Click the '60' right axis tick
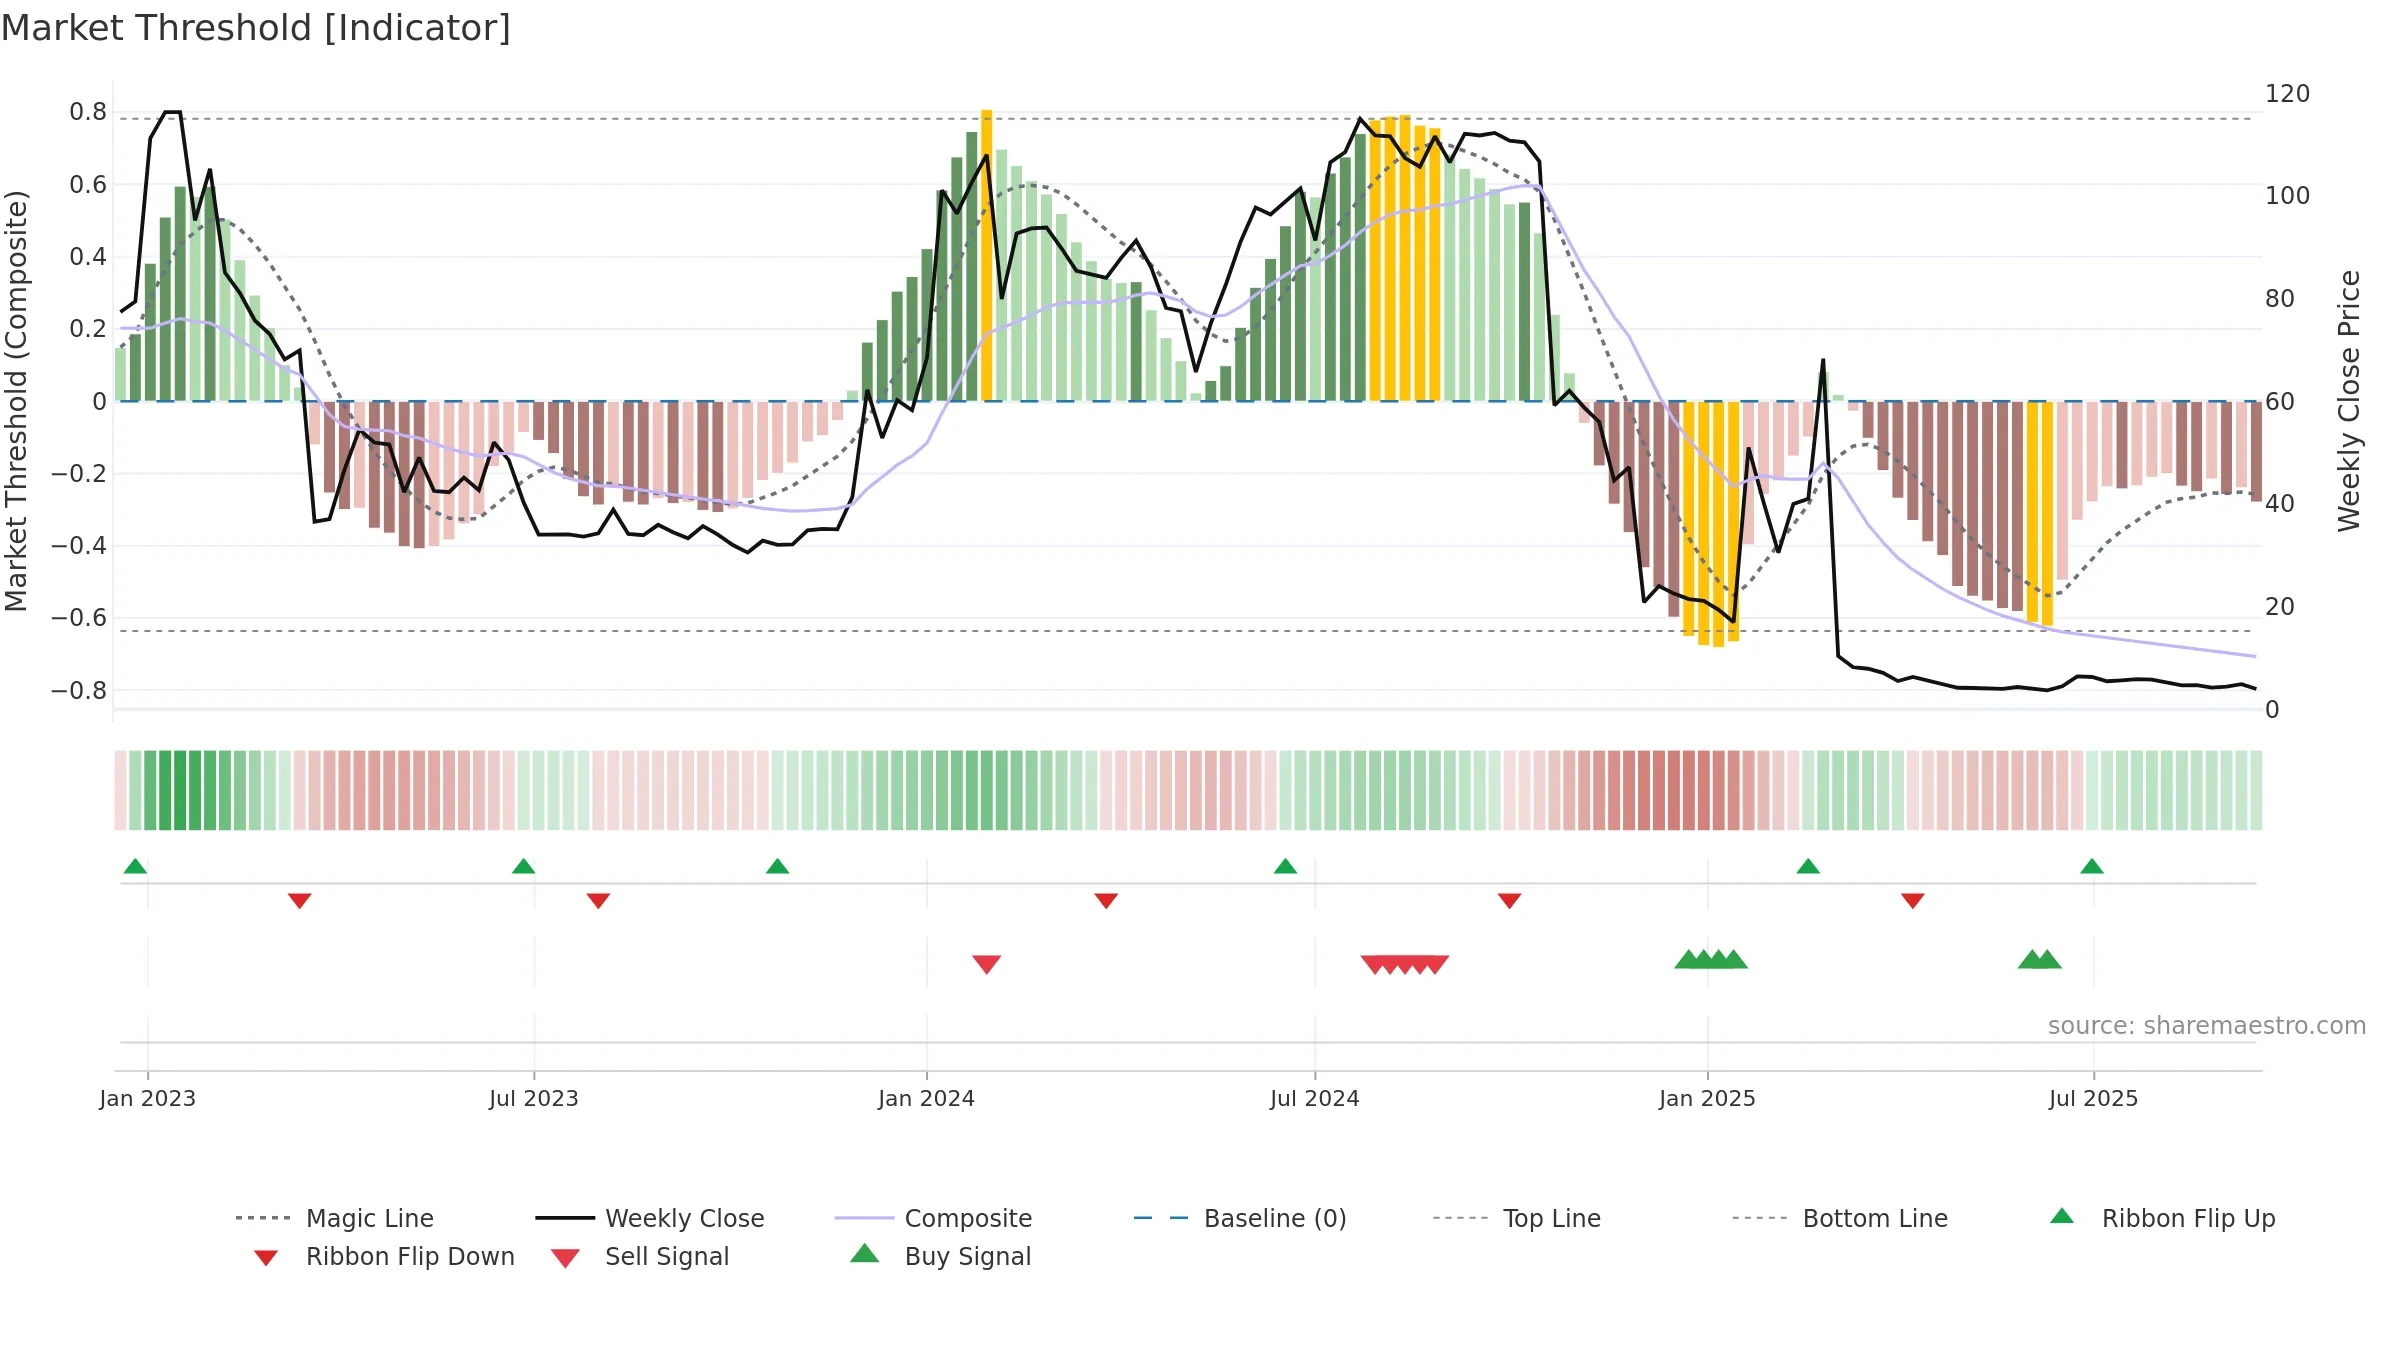The width and height of the screenshot is (2400, 1350). [2281, 401]
